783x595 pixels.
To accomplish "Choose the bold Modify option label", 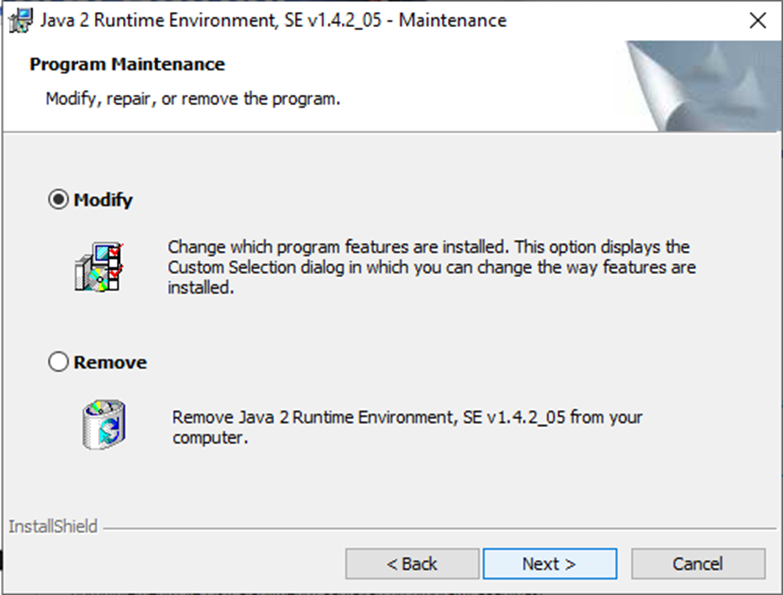I will (103, 200).
